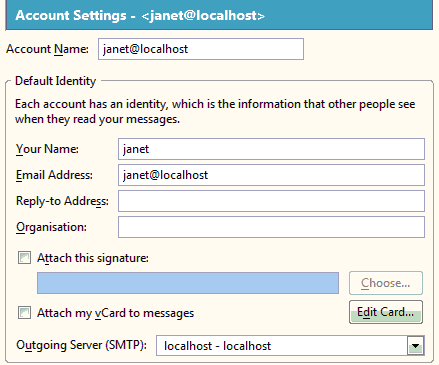Click into the empty Organisation field

[271, 227]
